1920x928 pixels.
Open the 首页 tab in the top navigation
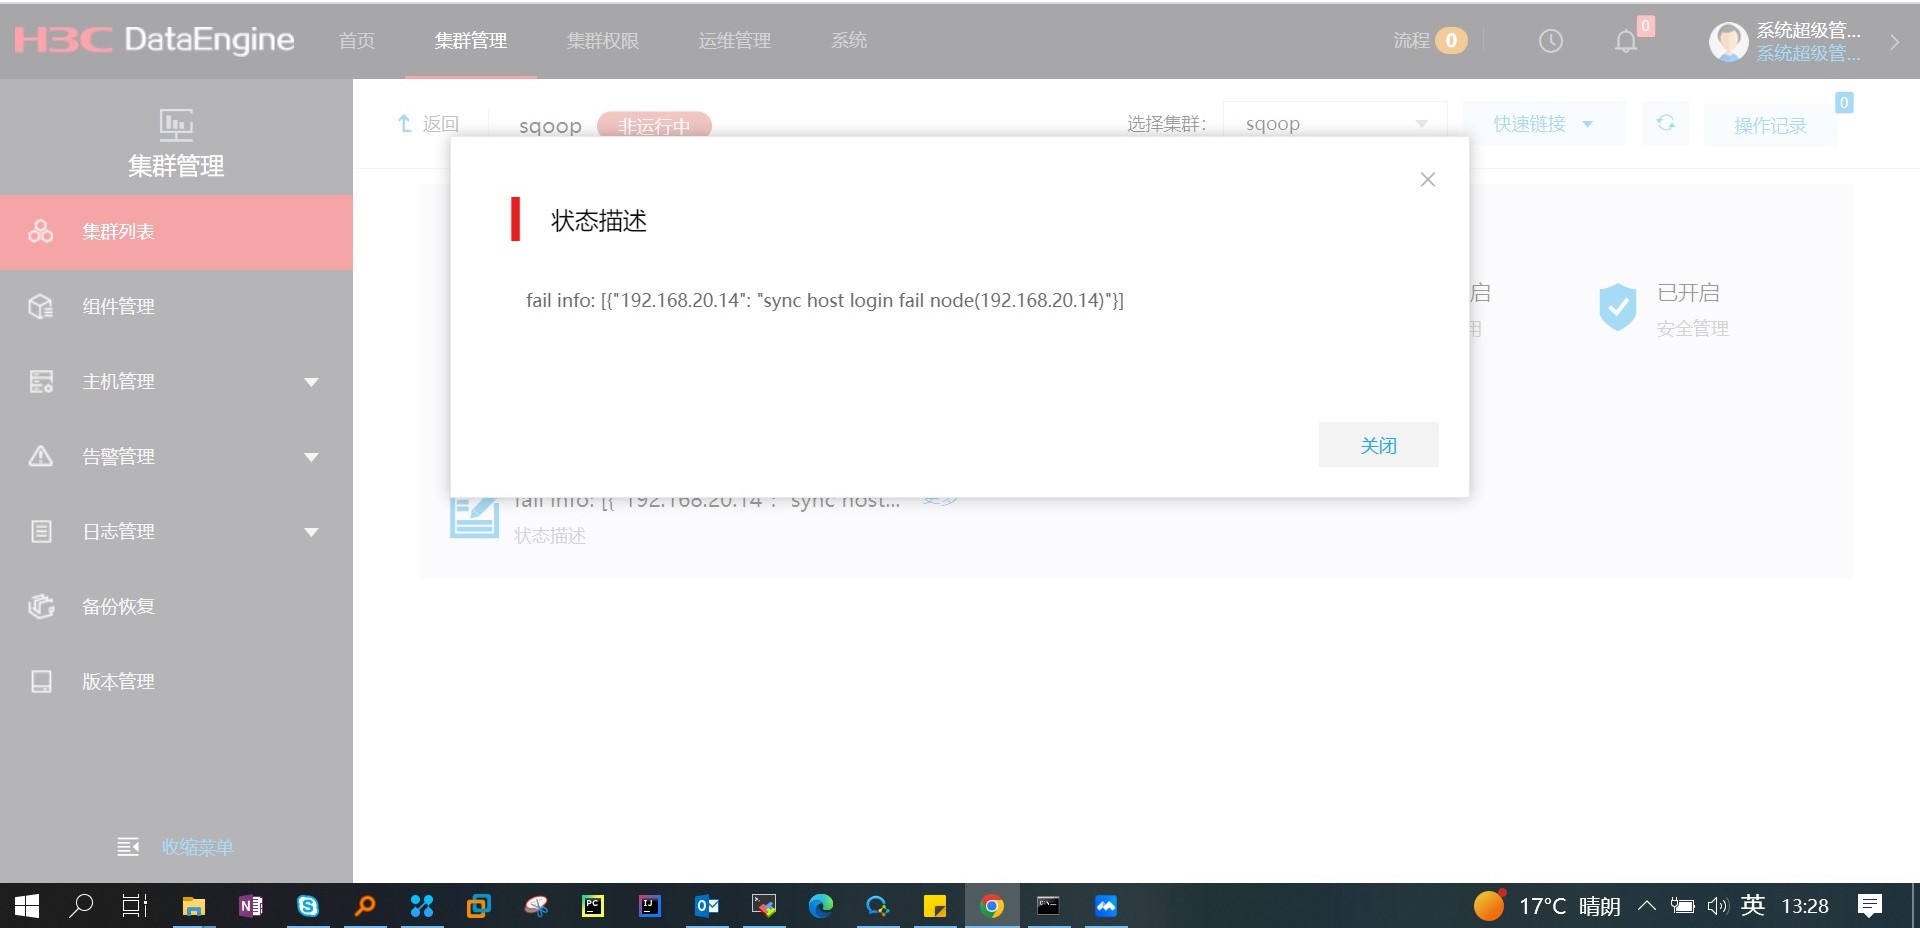[357, 41]
